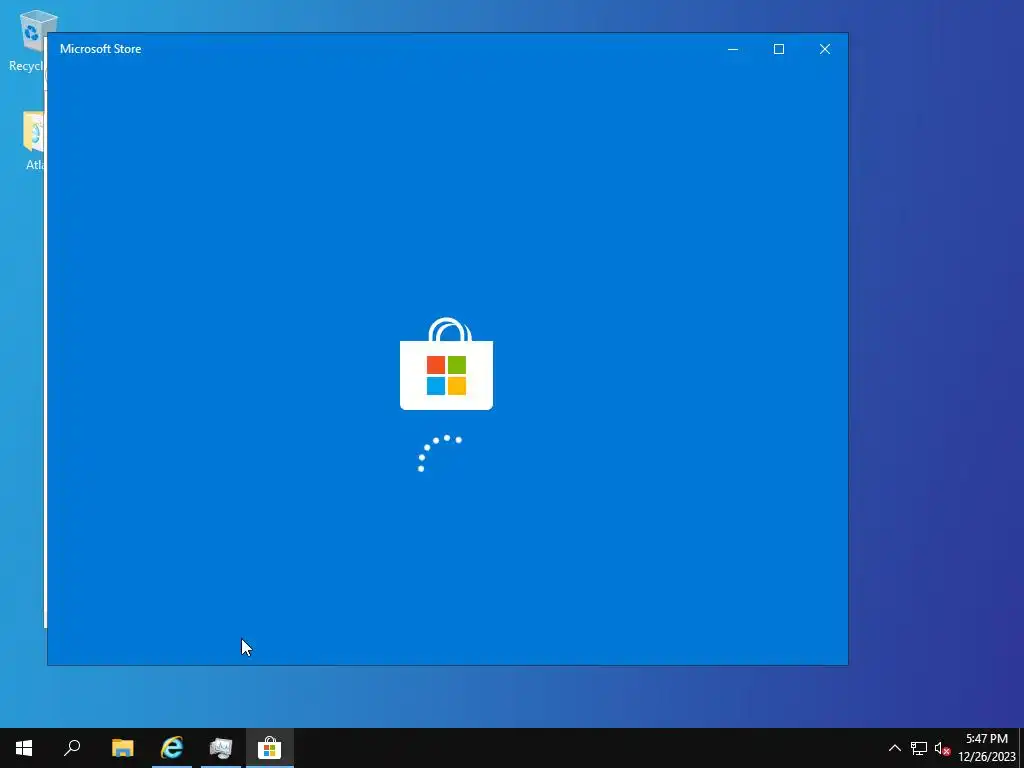Select the Microsoft Store taskbar icon

coord(269,748)
